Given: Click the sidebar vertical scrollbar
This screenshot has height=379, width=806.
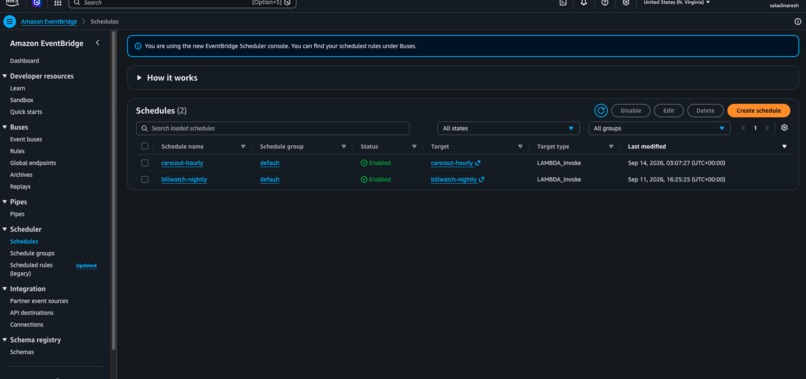Looking at the screenshot, I should 114,190.
